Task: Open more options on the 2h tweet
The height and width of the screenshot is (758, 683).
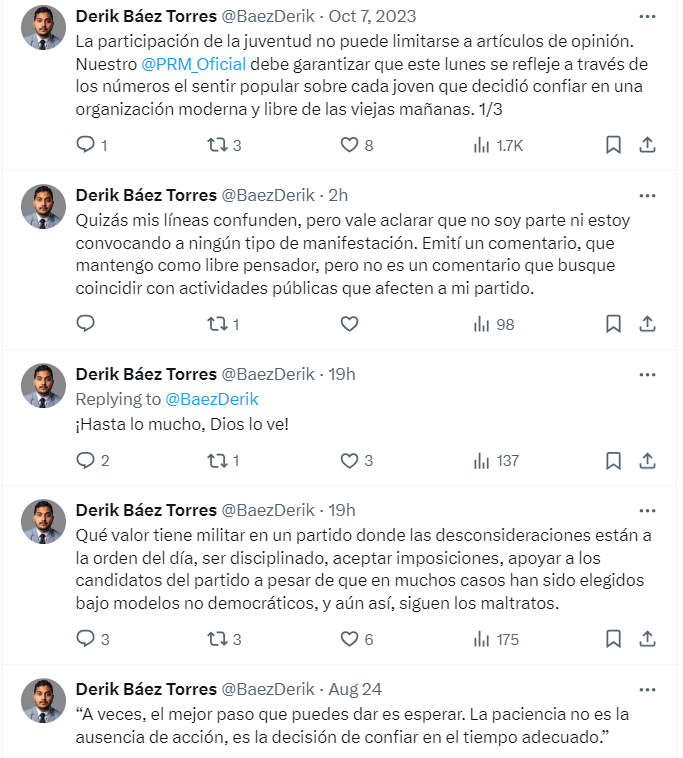Action: click(647, 196)
